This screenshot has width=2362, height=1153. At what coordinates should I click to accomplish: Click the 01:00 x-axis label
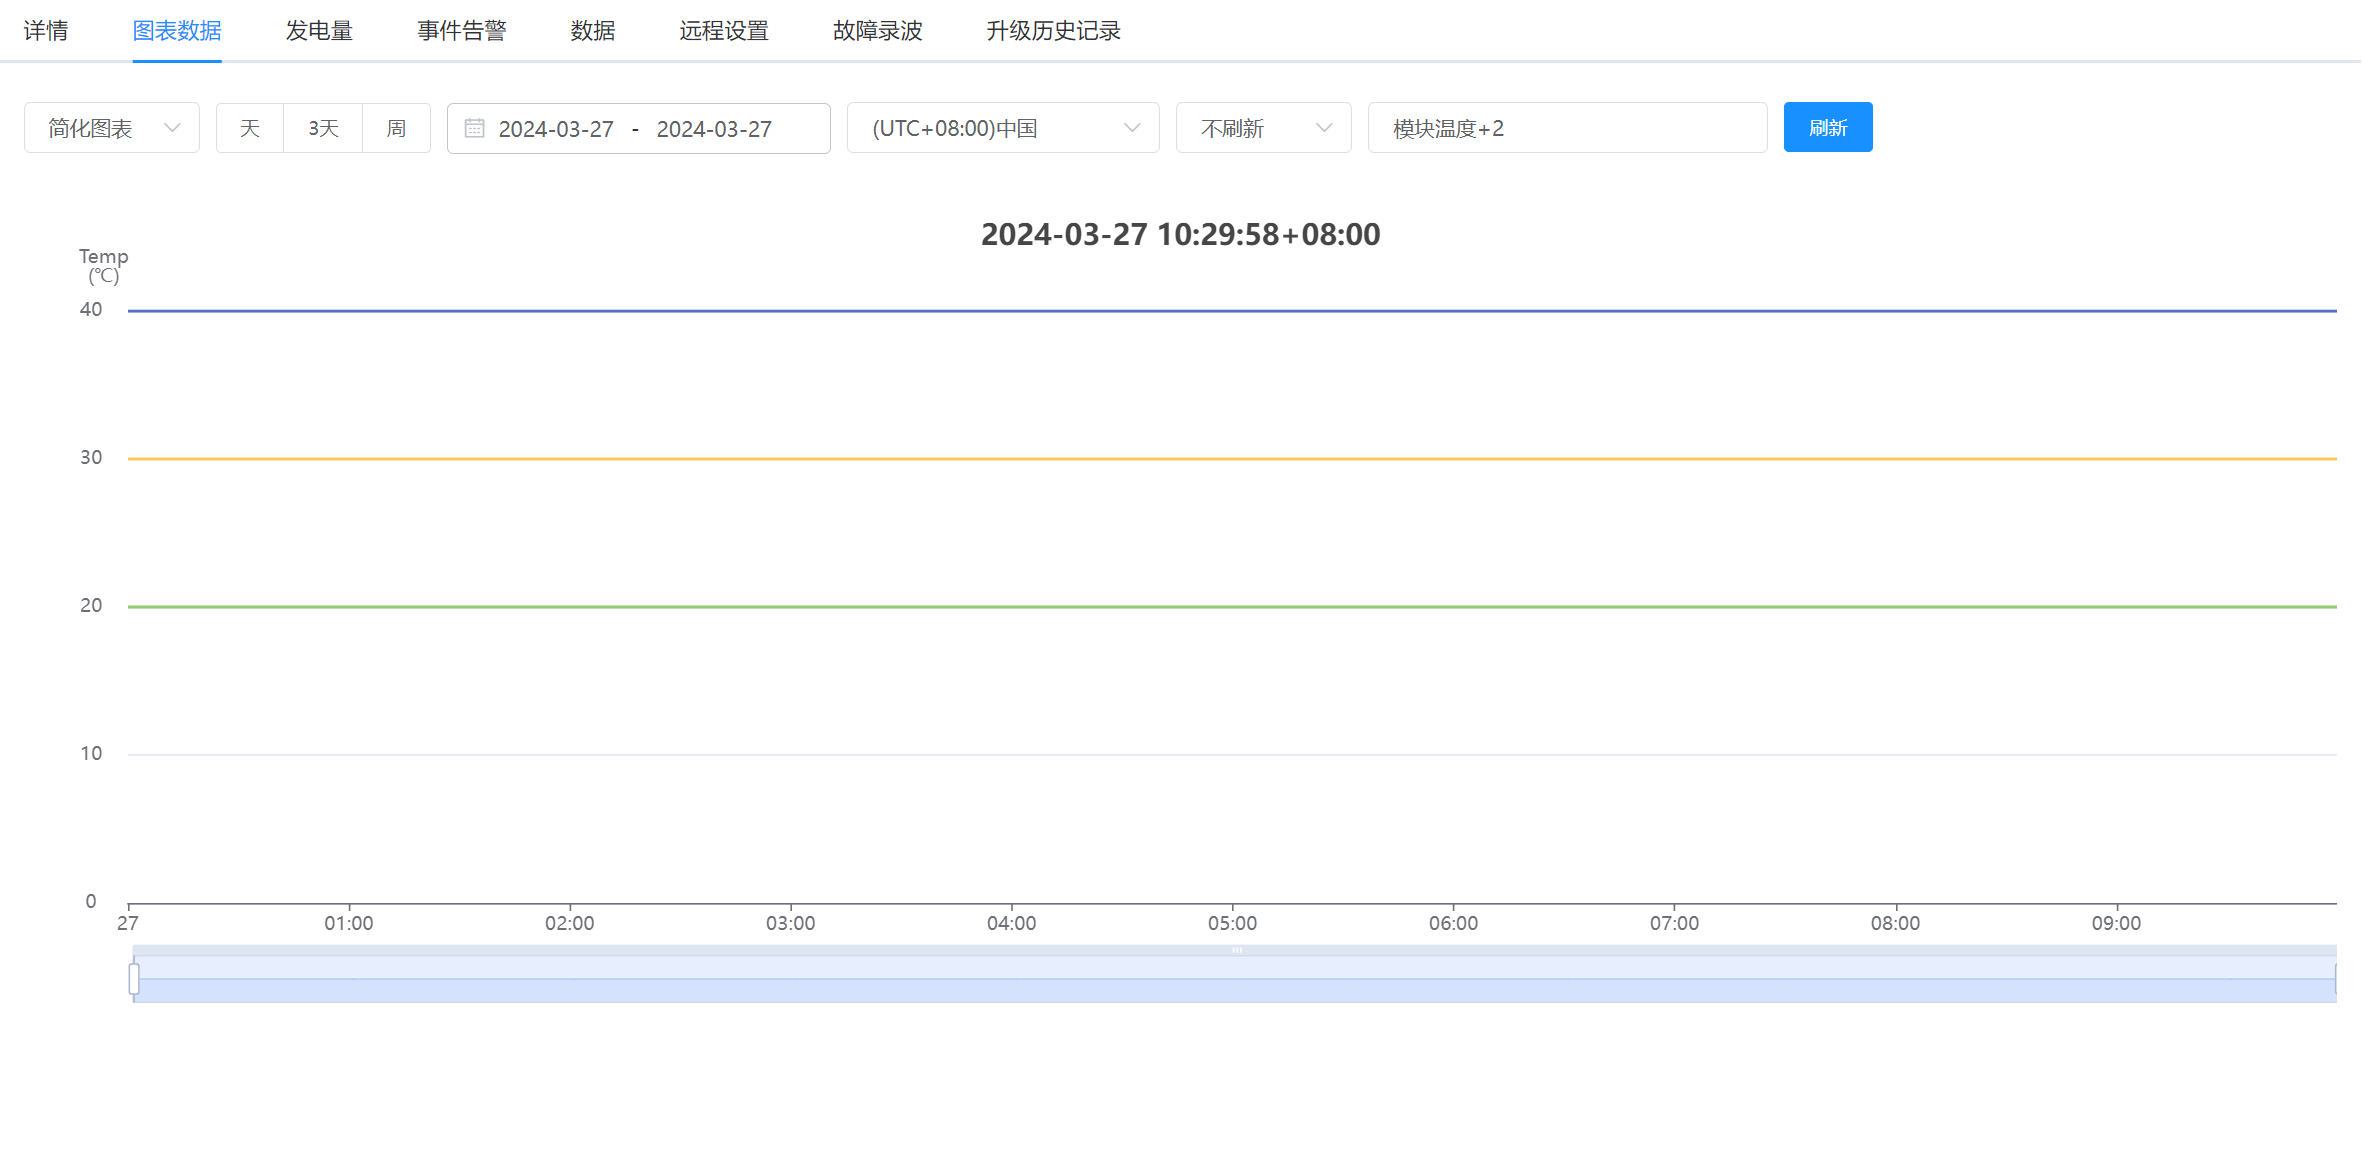[x=348, y=923]
